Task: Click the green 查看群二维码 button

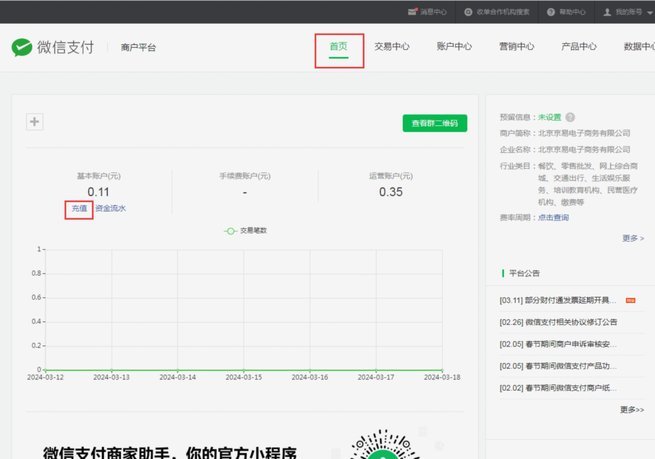Action: [x=435, y=123]
